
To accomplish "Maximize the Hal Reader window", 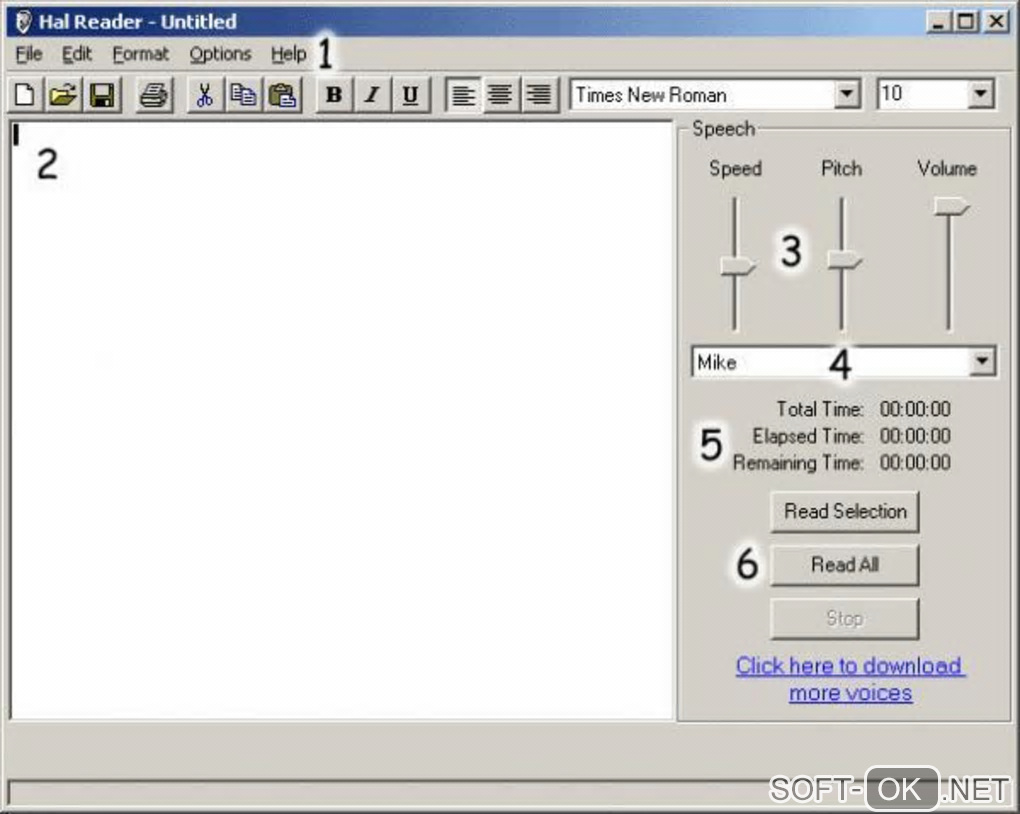I will [x=966, y=21].
